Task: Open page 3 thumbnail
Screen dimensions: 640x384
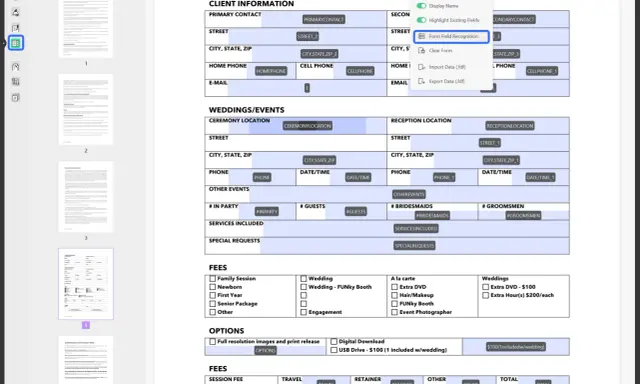Action: pos(86,197)
